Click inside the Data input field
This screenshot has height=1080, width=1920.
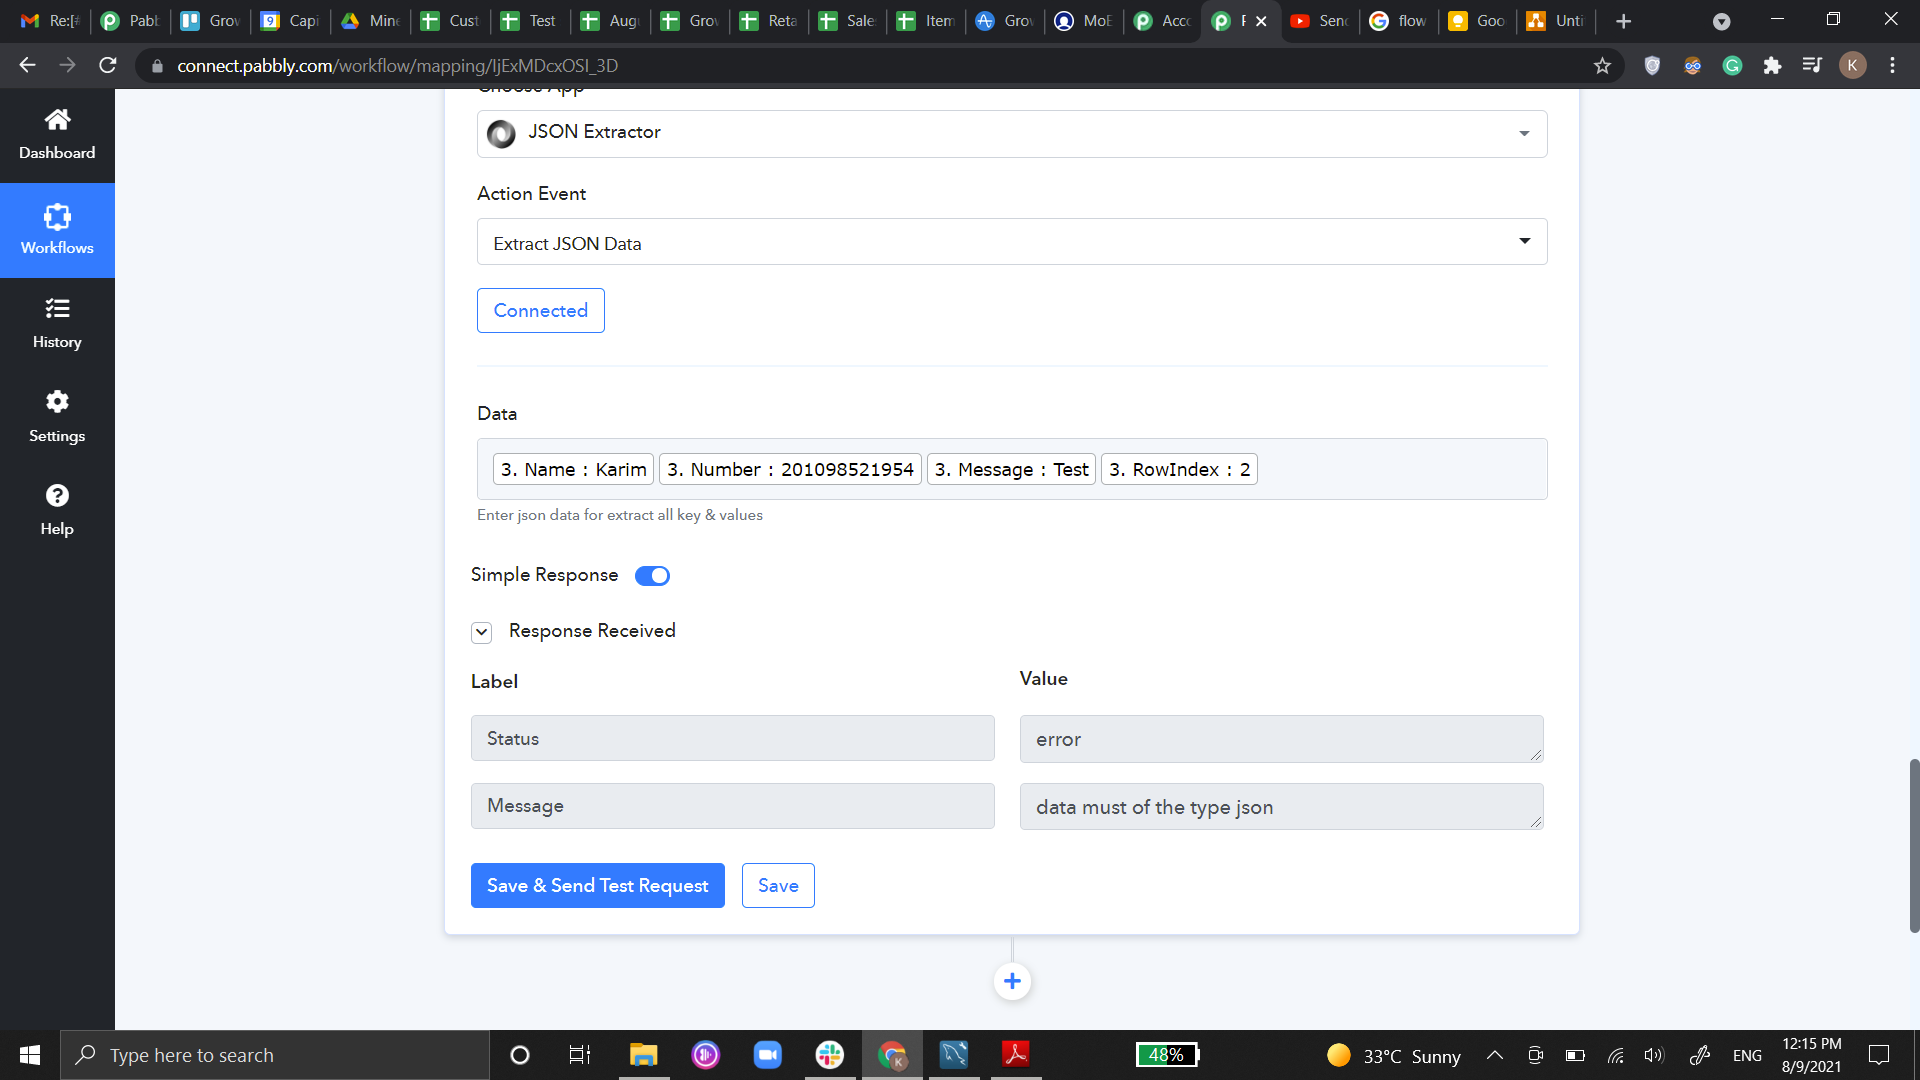1400,470
